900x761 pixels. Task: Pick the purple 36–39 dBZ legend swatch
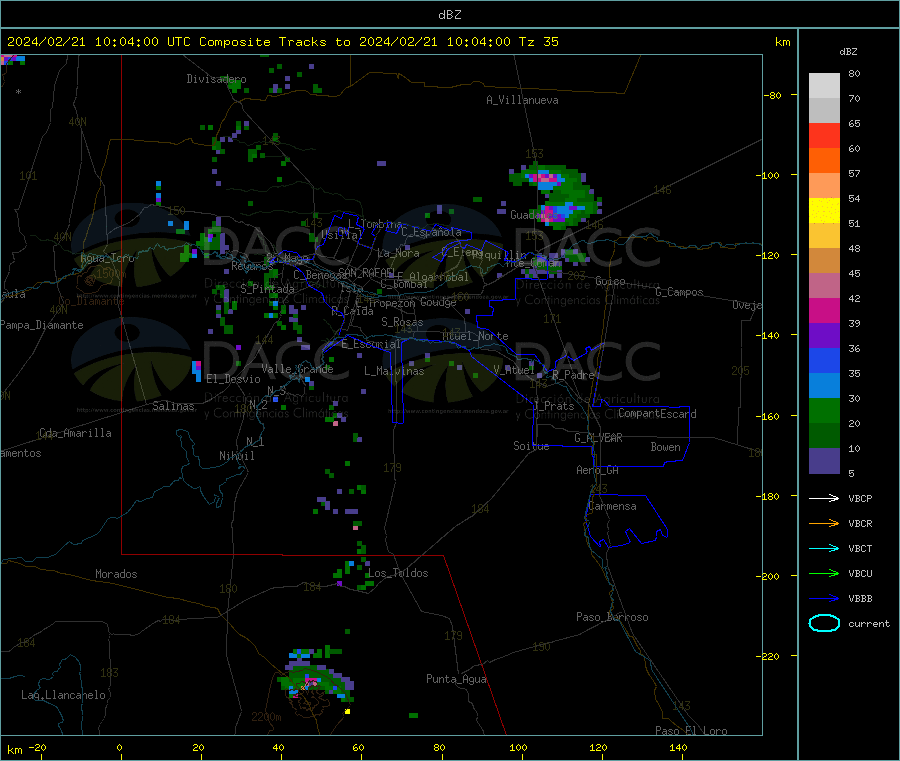[x=824, y=336]
